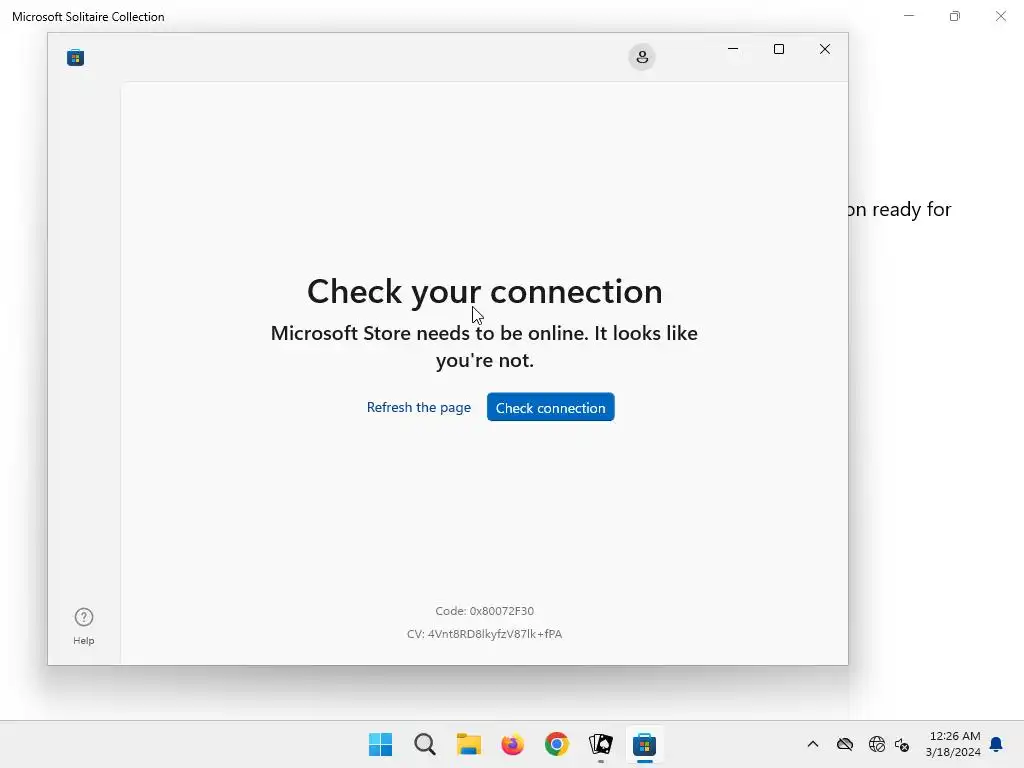Open the account profile icon in Store

tap(642, 57)
